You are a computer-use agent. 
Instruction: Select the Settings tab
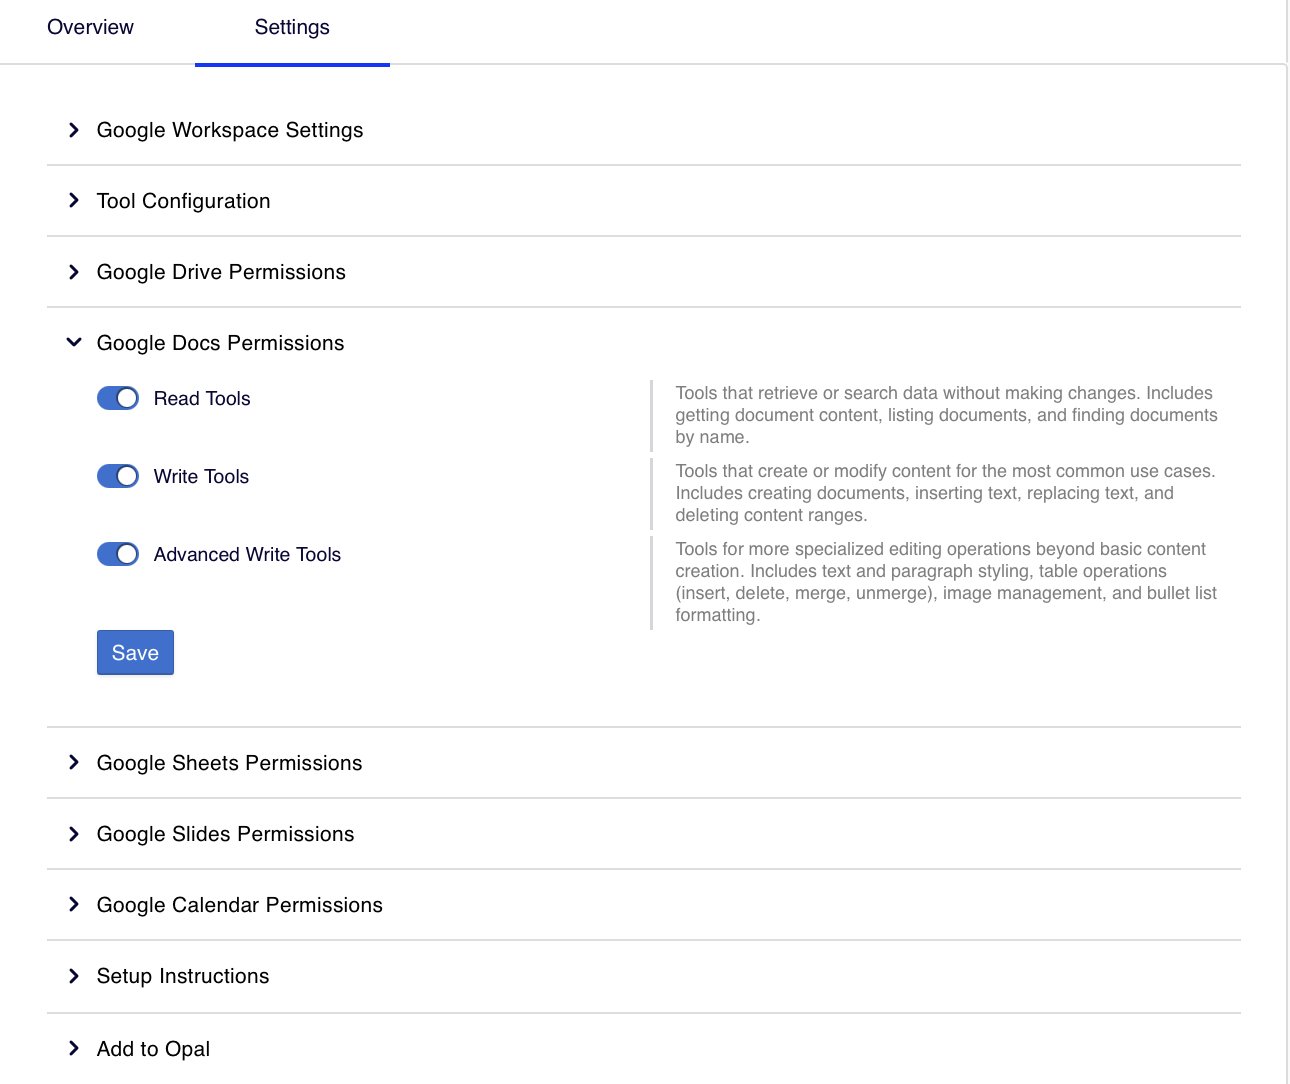[292, 27]
